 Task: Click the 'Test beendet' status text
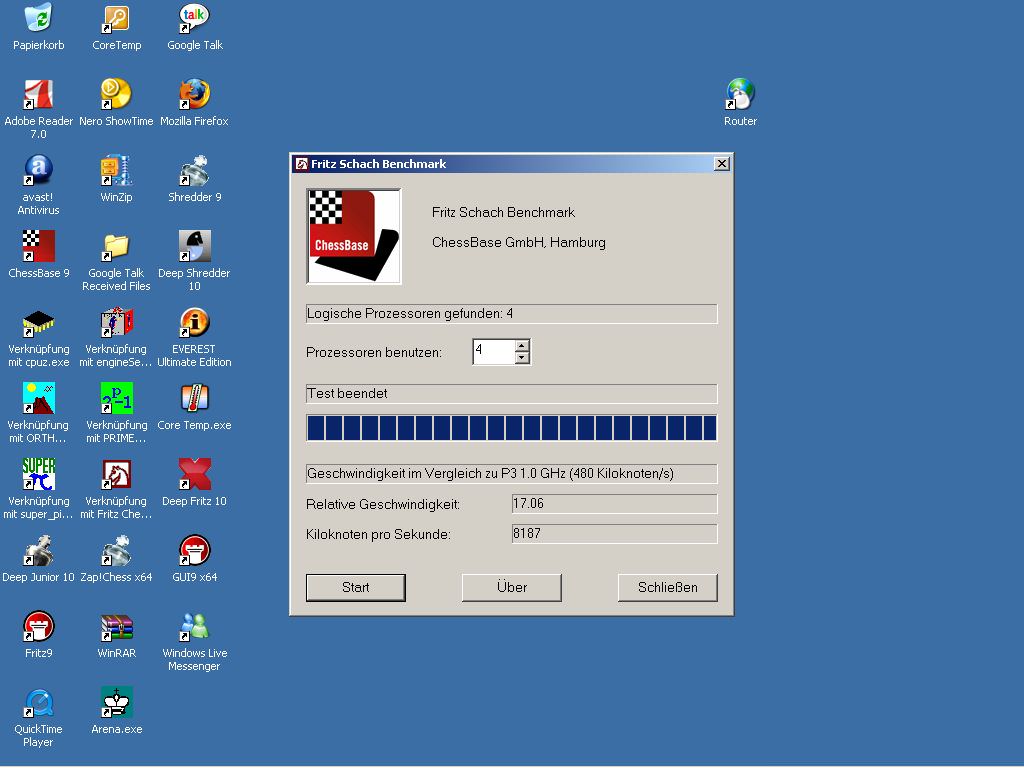[x=347, y=394]
